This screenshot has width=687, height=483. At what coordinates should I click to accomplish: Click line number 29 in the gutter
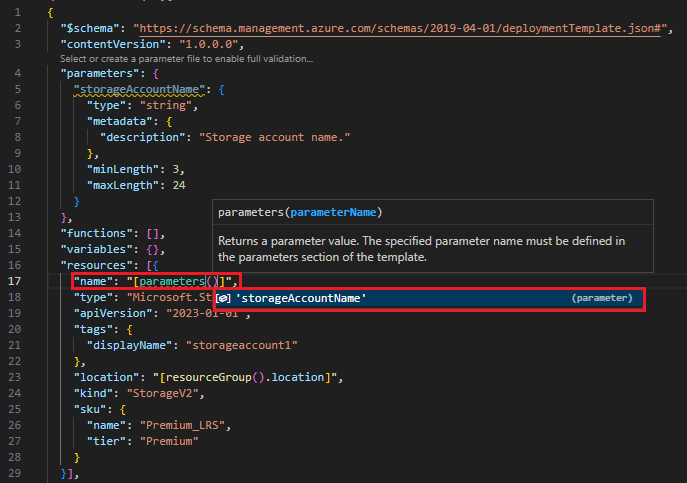(x=14, y=473)
